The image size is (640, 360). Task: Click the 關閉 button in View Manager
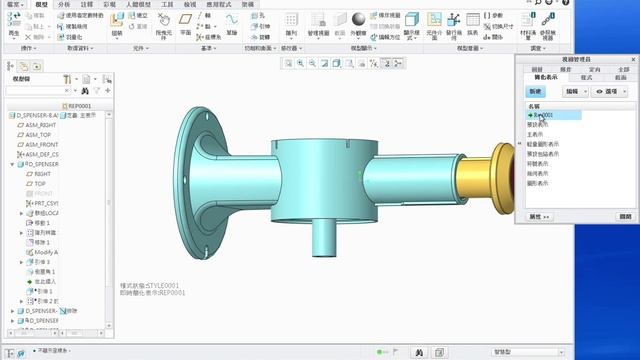tap(625, 217)
